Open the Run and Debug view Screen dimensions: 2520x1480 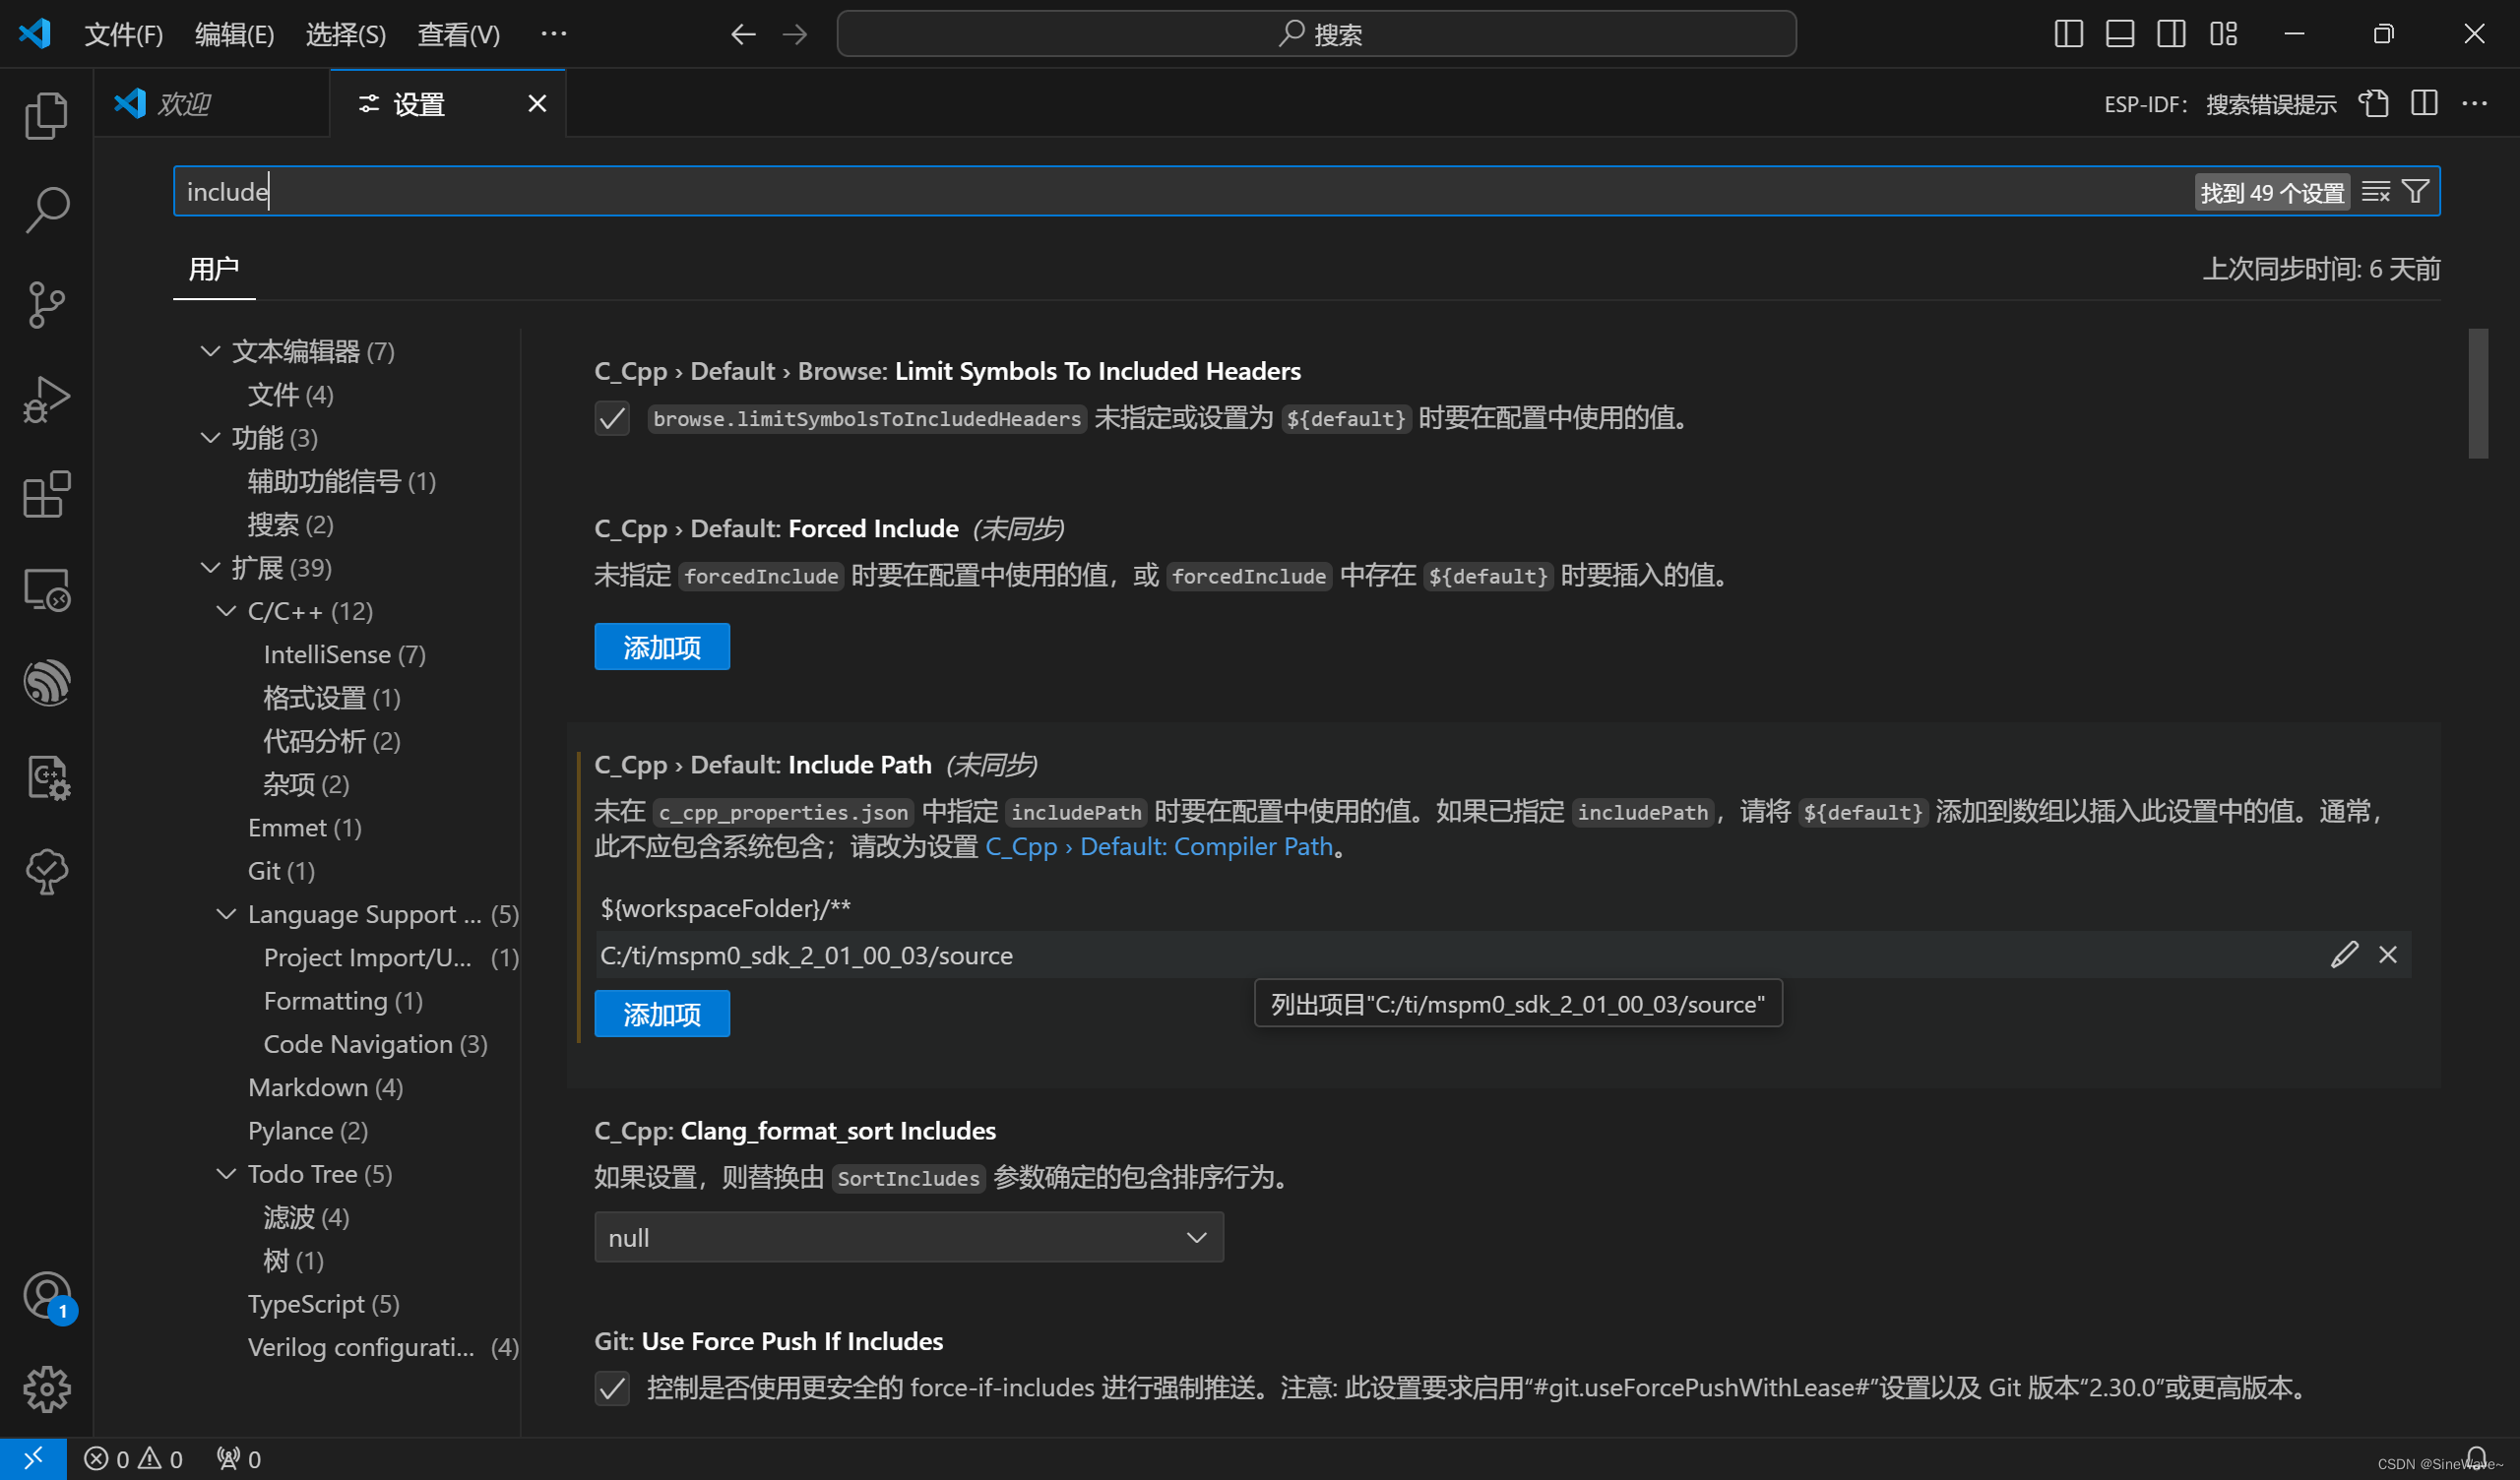click(x=46, y=399)
